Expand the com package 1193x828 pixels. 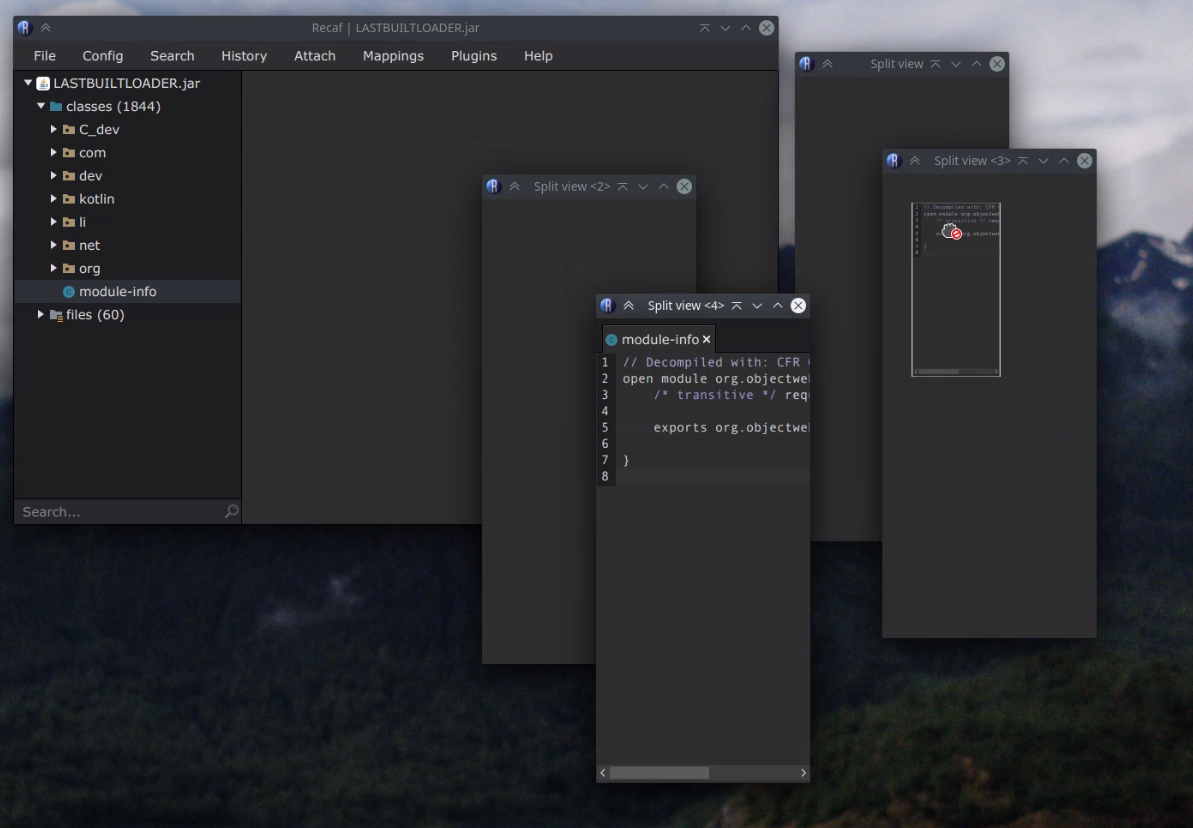pyautogui.click(x=53, y=152)
